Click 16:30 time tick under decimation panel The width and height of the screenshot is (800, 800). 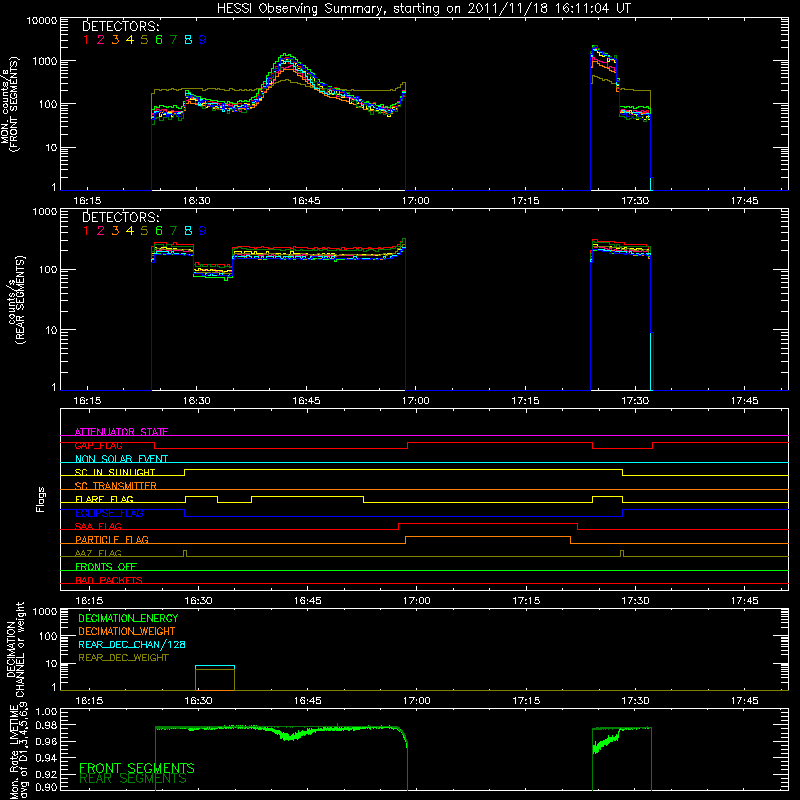(198, 701)
